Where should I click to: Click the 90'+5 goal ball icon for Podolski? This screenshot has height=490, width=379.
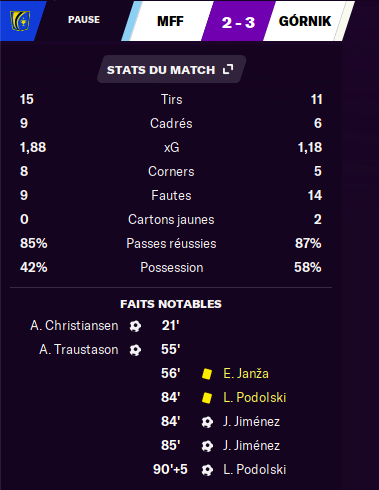[x=207, y=470]
